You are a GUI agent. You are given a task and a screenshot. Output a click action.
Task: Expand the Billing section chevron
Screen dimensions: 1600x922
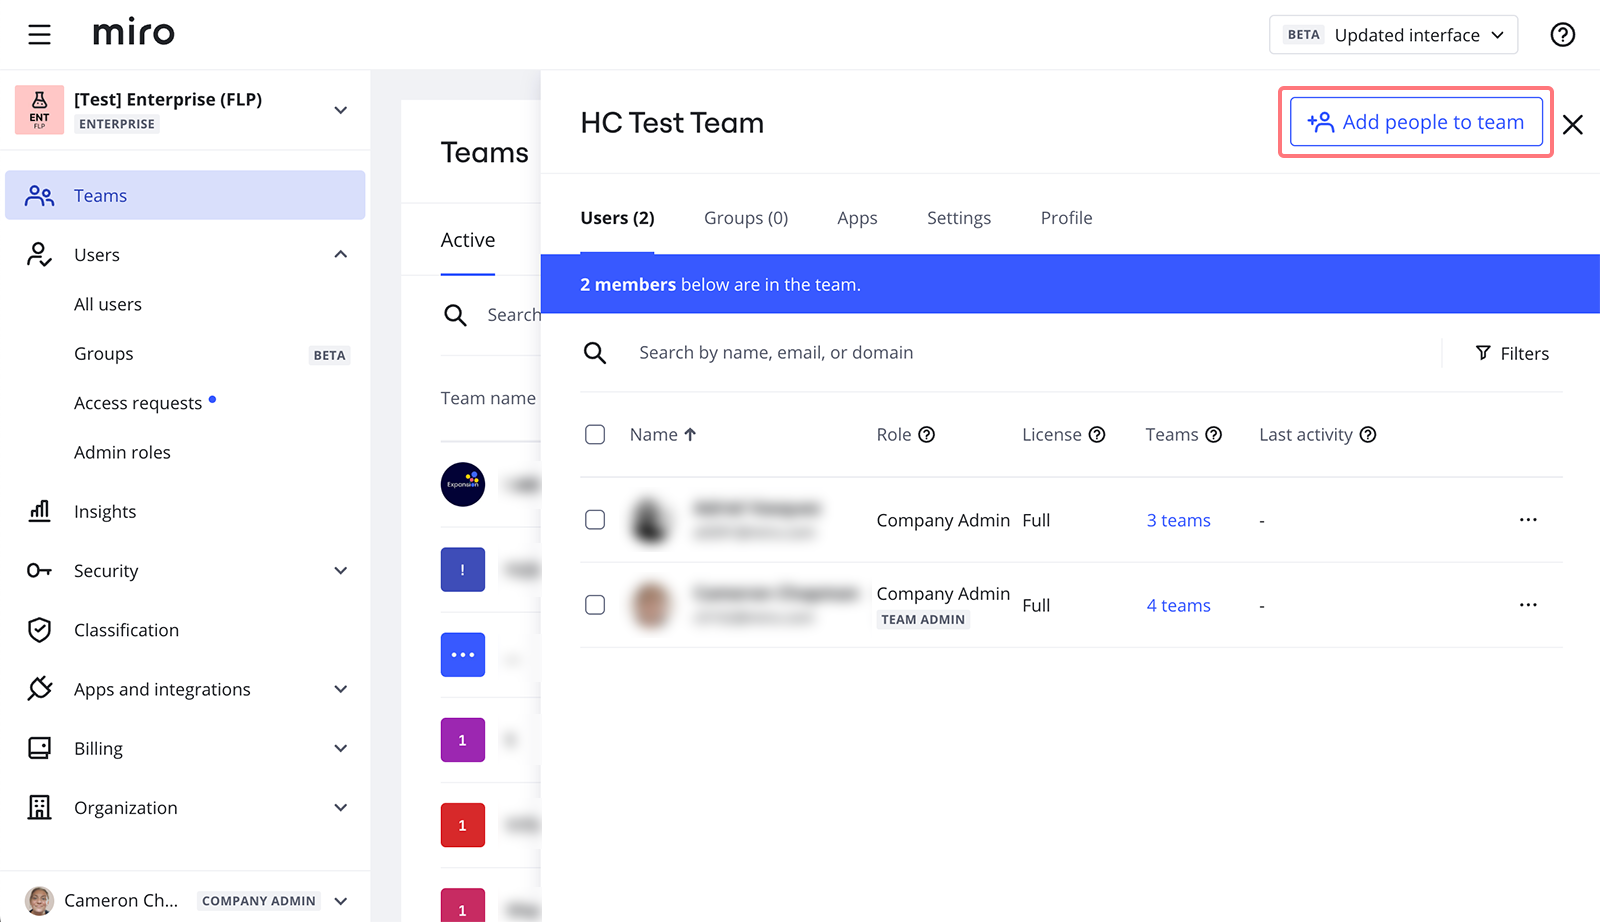click(x=340, y=749)
